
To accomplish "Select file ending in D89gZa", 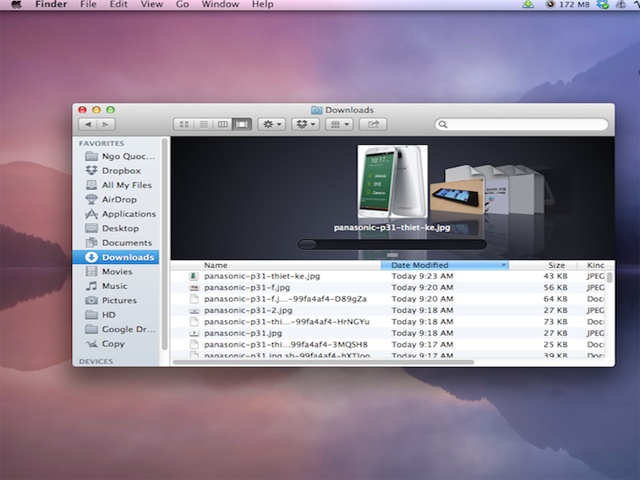I will pos(388,299).
